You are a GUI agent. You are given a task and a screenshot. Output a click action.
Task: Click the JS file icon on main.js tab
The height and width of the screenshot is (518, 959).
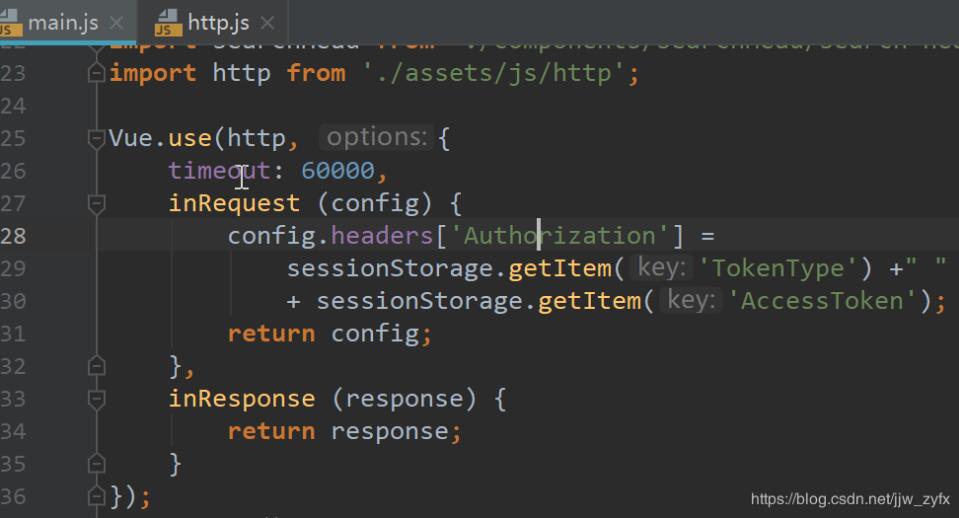(10, 23)
